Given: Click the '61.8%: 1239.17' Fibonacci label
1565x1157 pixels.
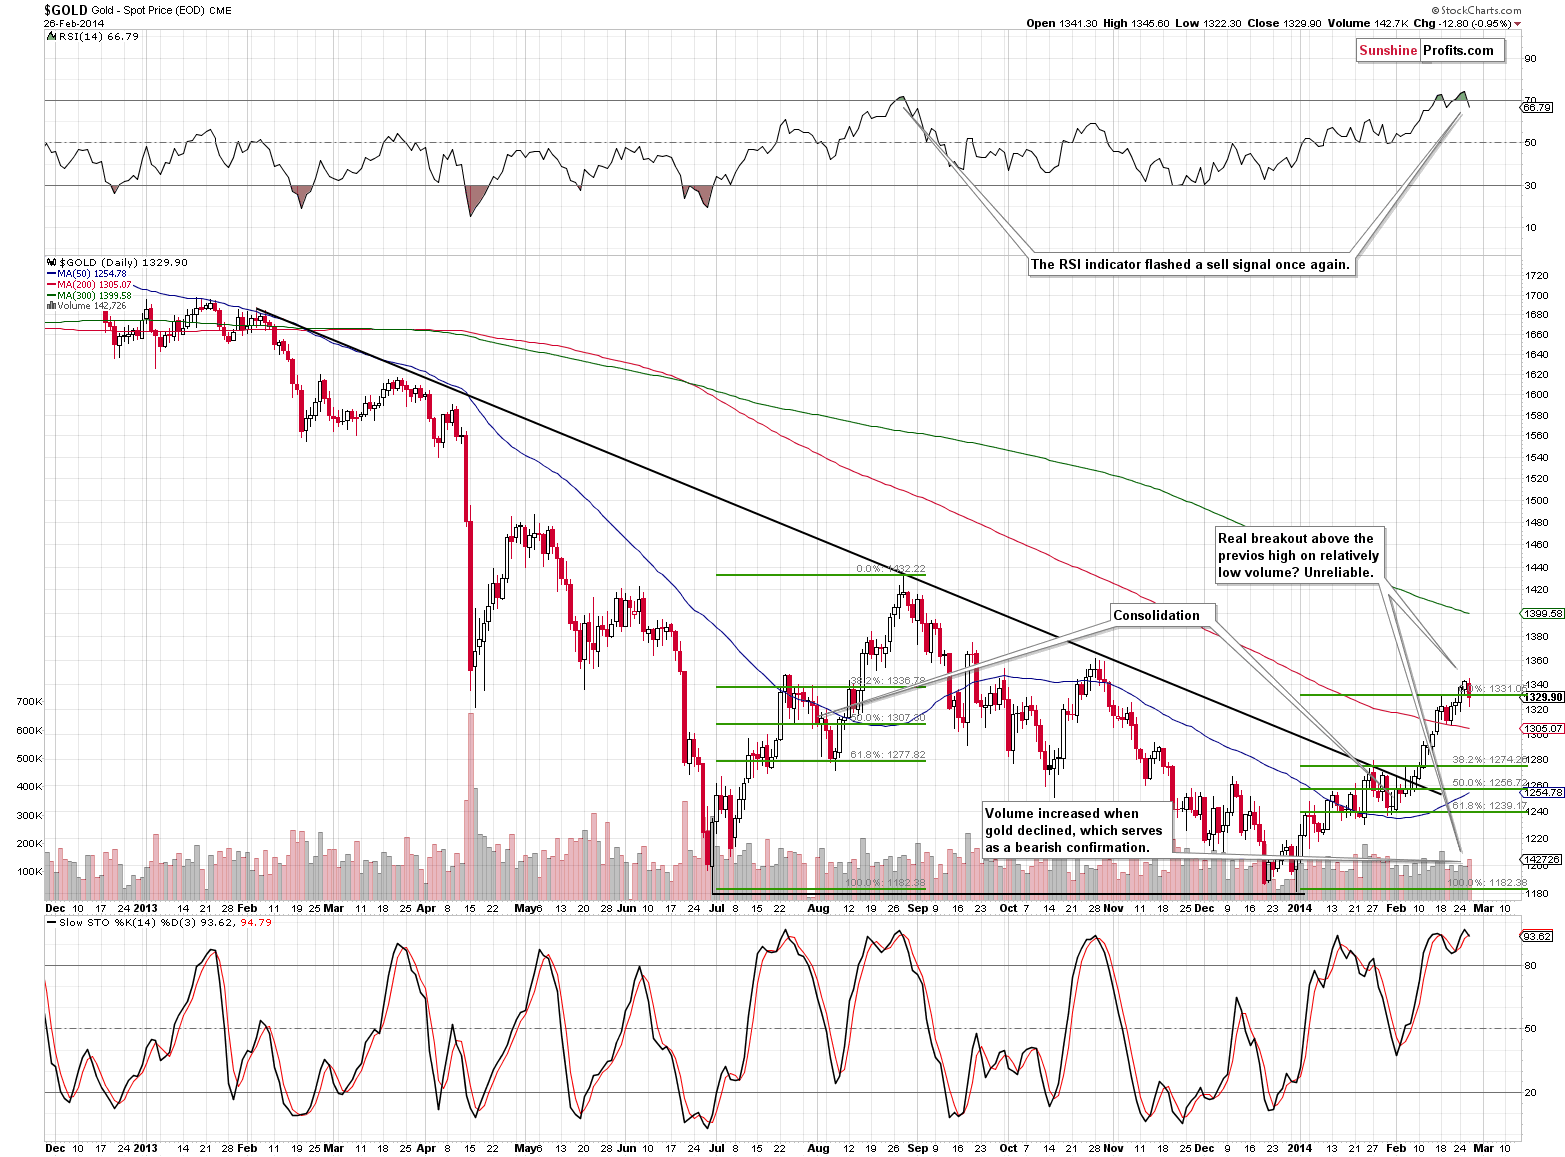Looking at the screenshot, I should [x=1489, y=806].
